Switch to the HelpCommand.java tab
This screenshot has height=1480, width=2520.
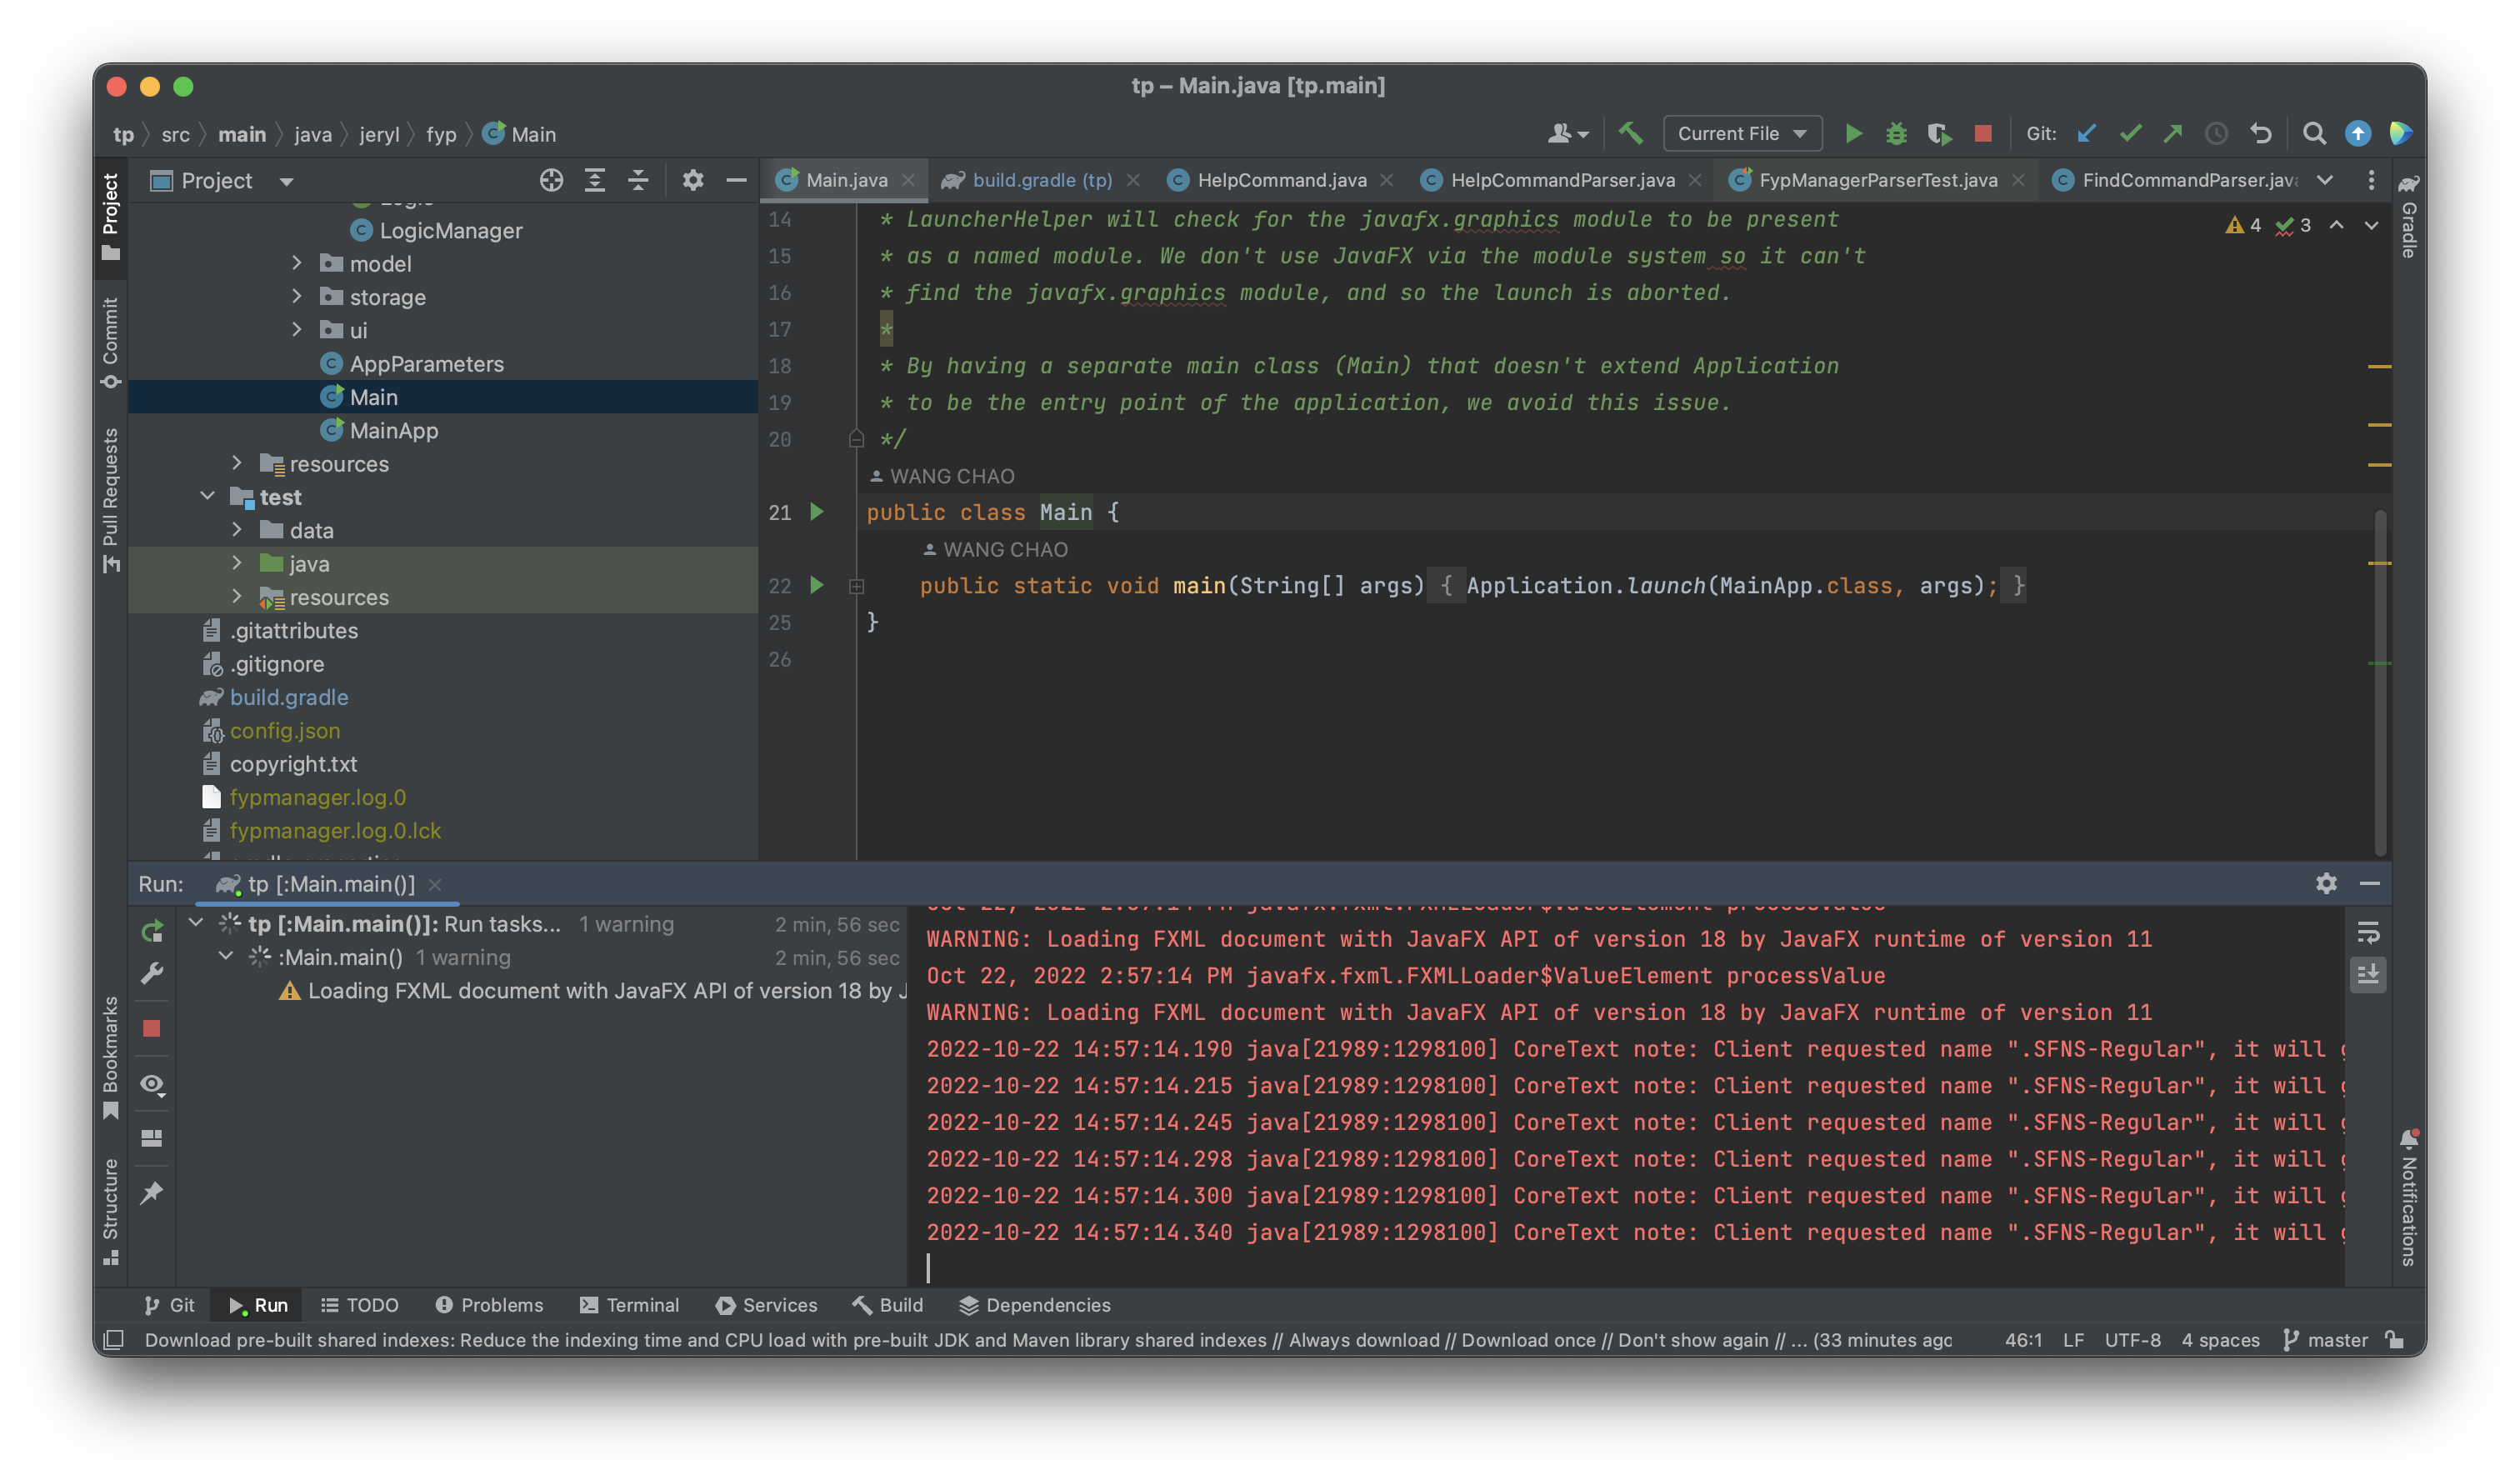(x=1280, y=180)
